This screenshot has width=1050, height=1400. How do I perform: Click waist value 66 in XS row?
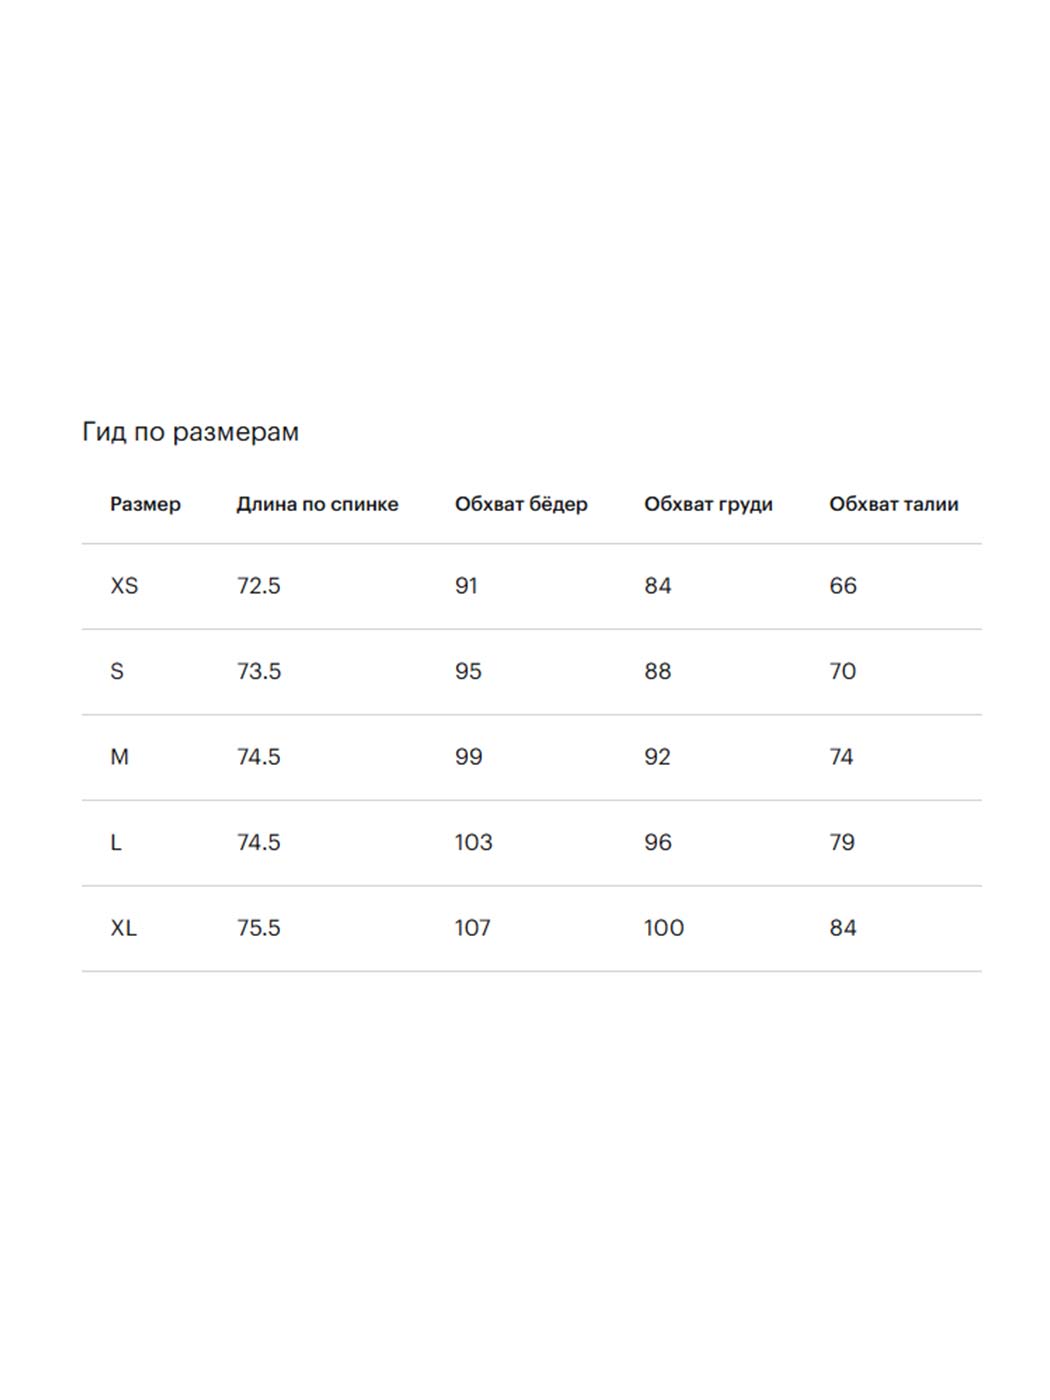843,586
